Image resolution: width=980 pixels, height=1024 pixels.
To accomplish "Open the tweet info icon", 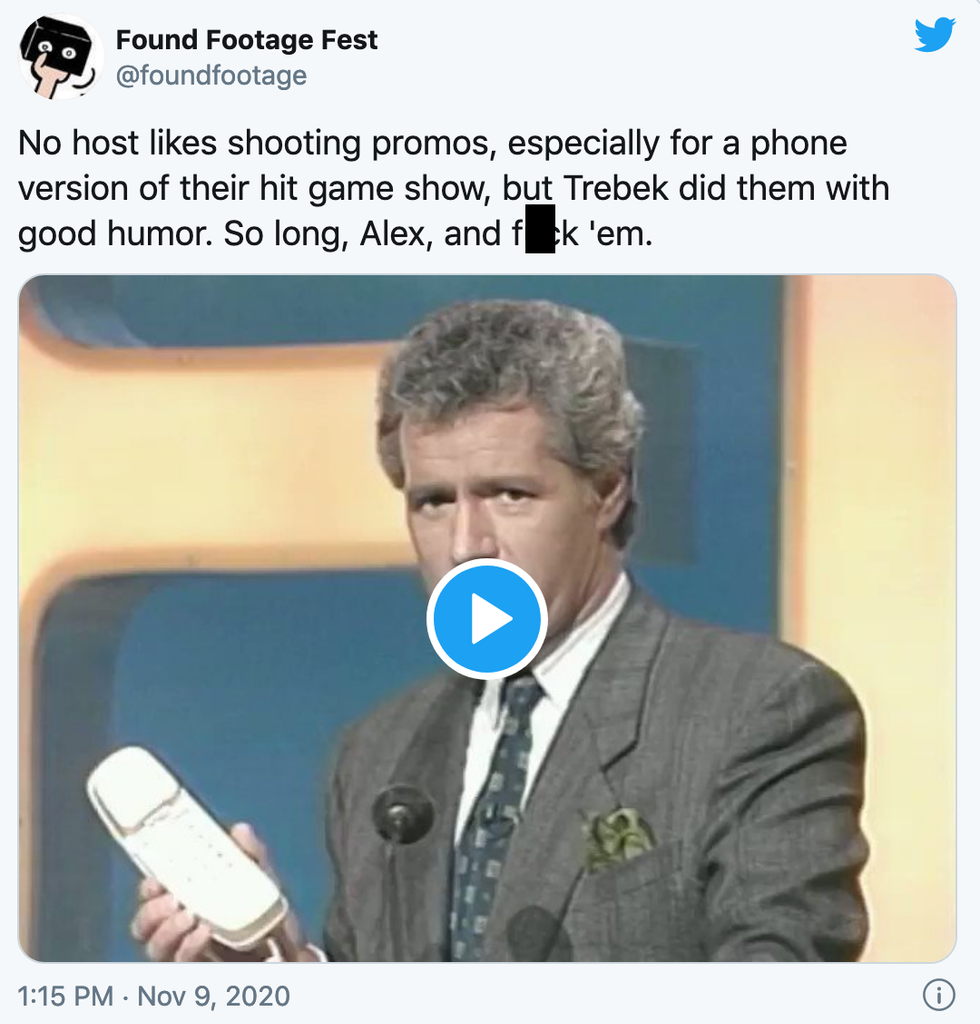I will coord(939,995).
